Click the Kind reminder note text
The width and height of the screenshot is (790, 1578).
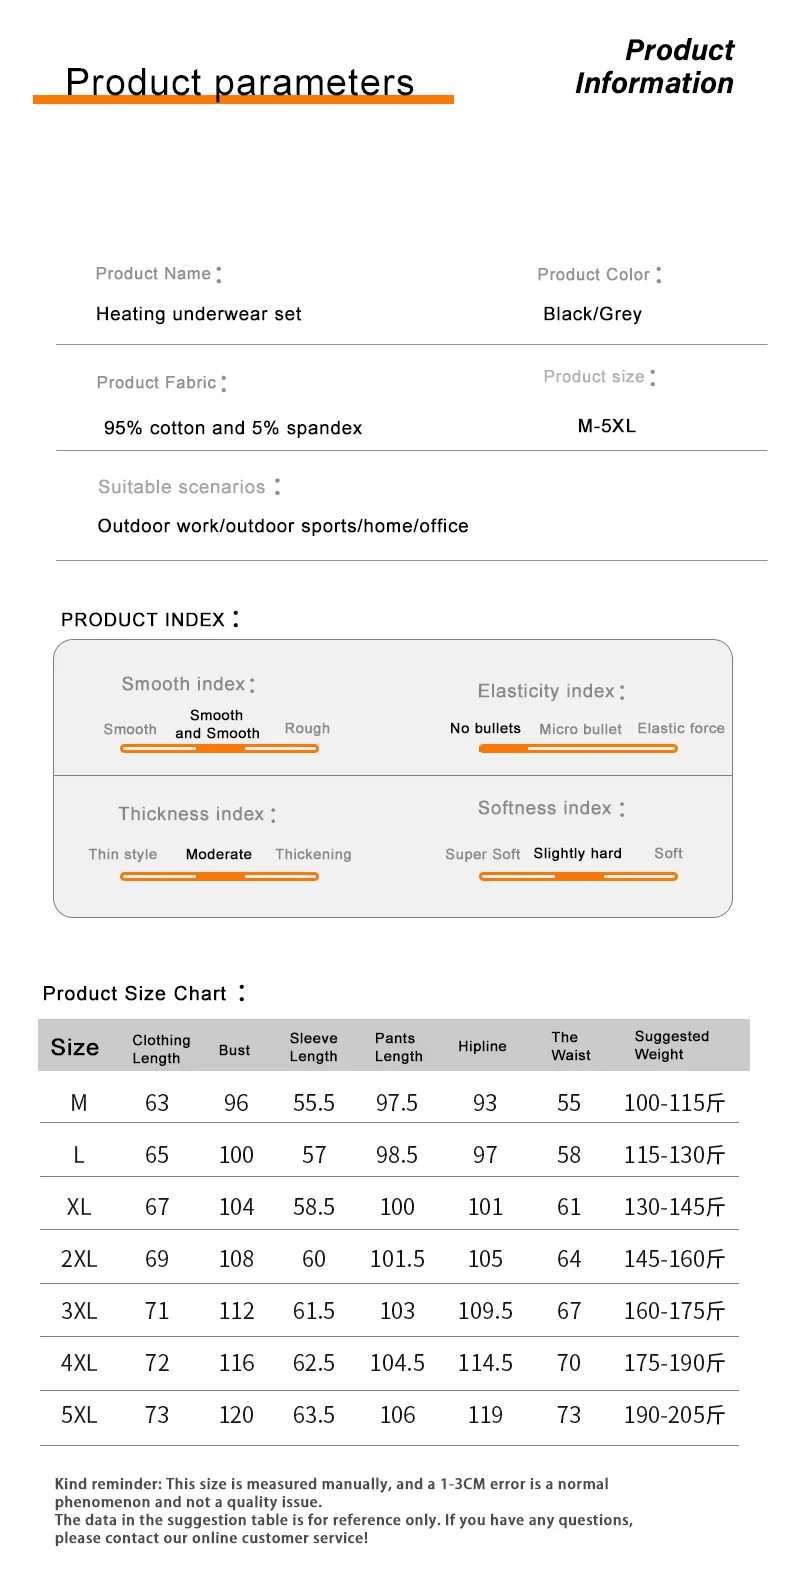(x=344, y=1511)
